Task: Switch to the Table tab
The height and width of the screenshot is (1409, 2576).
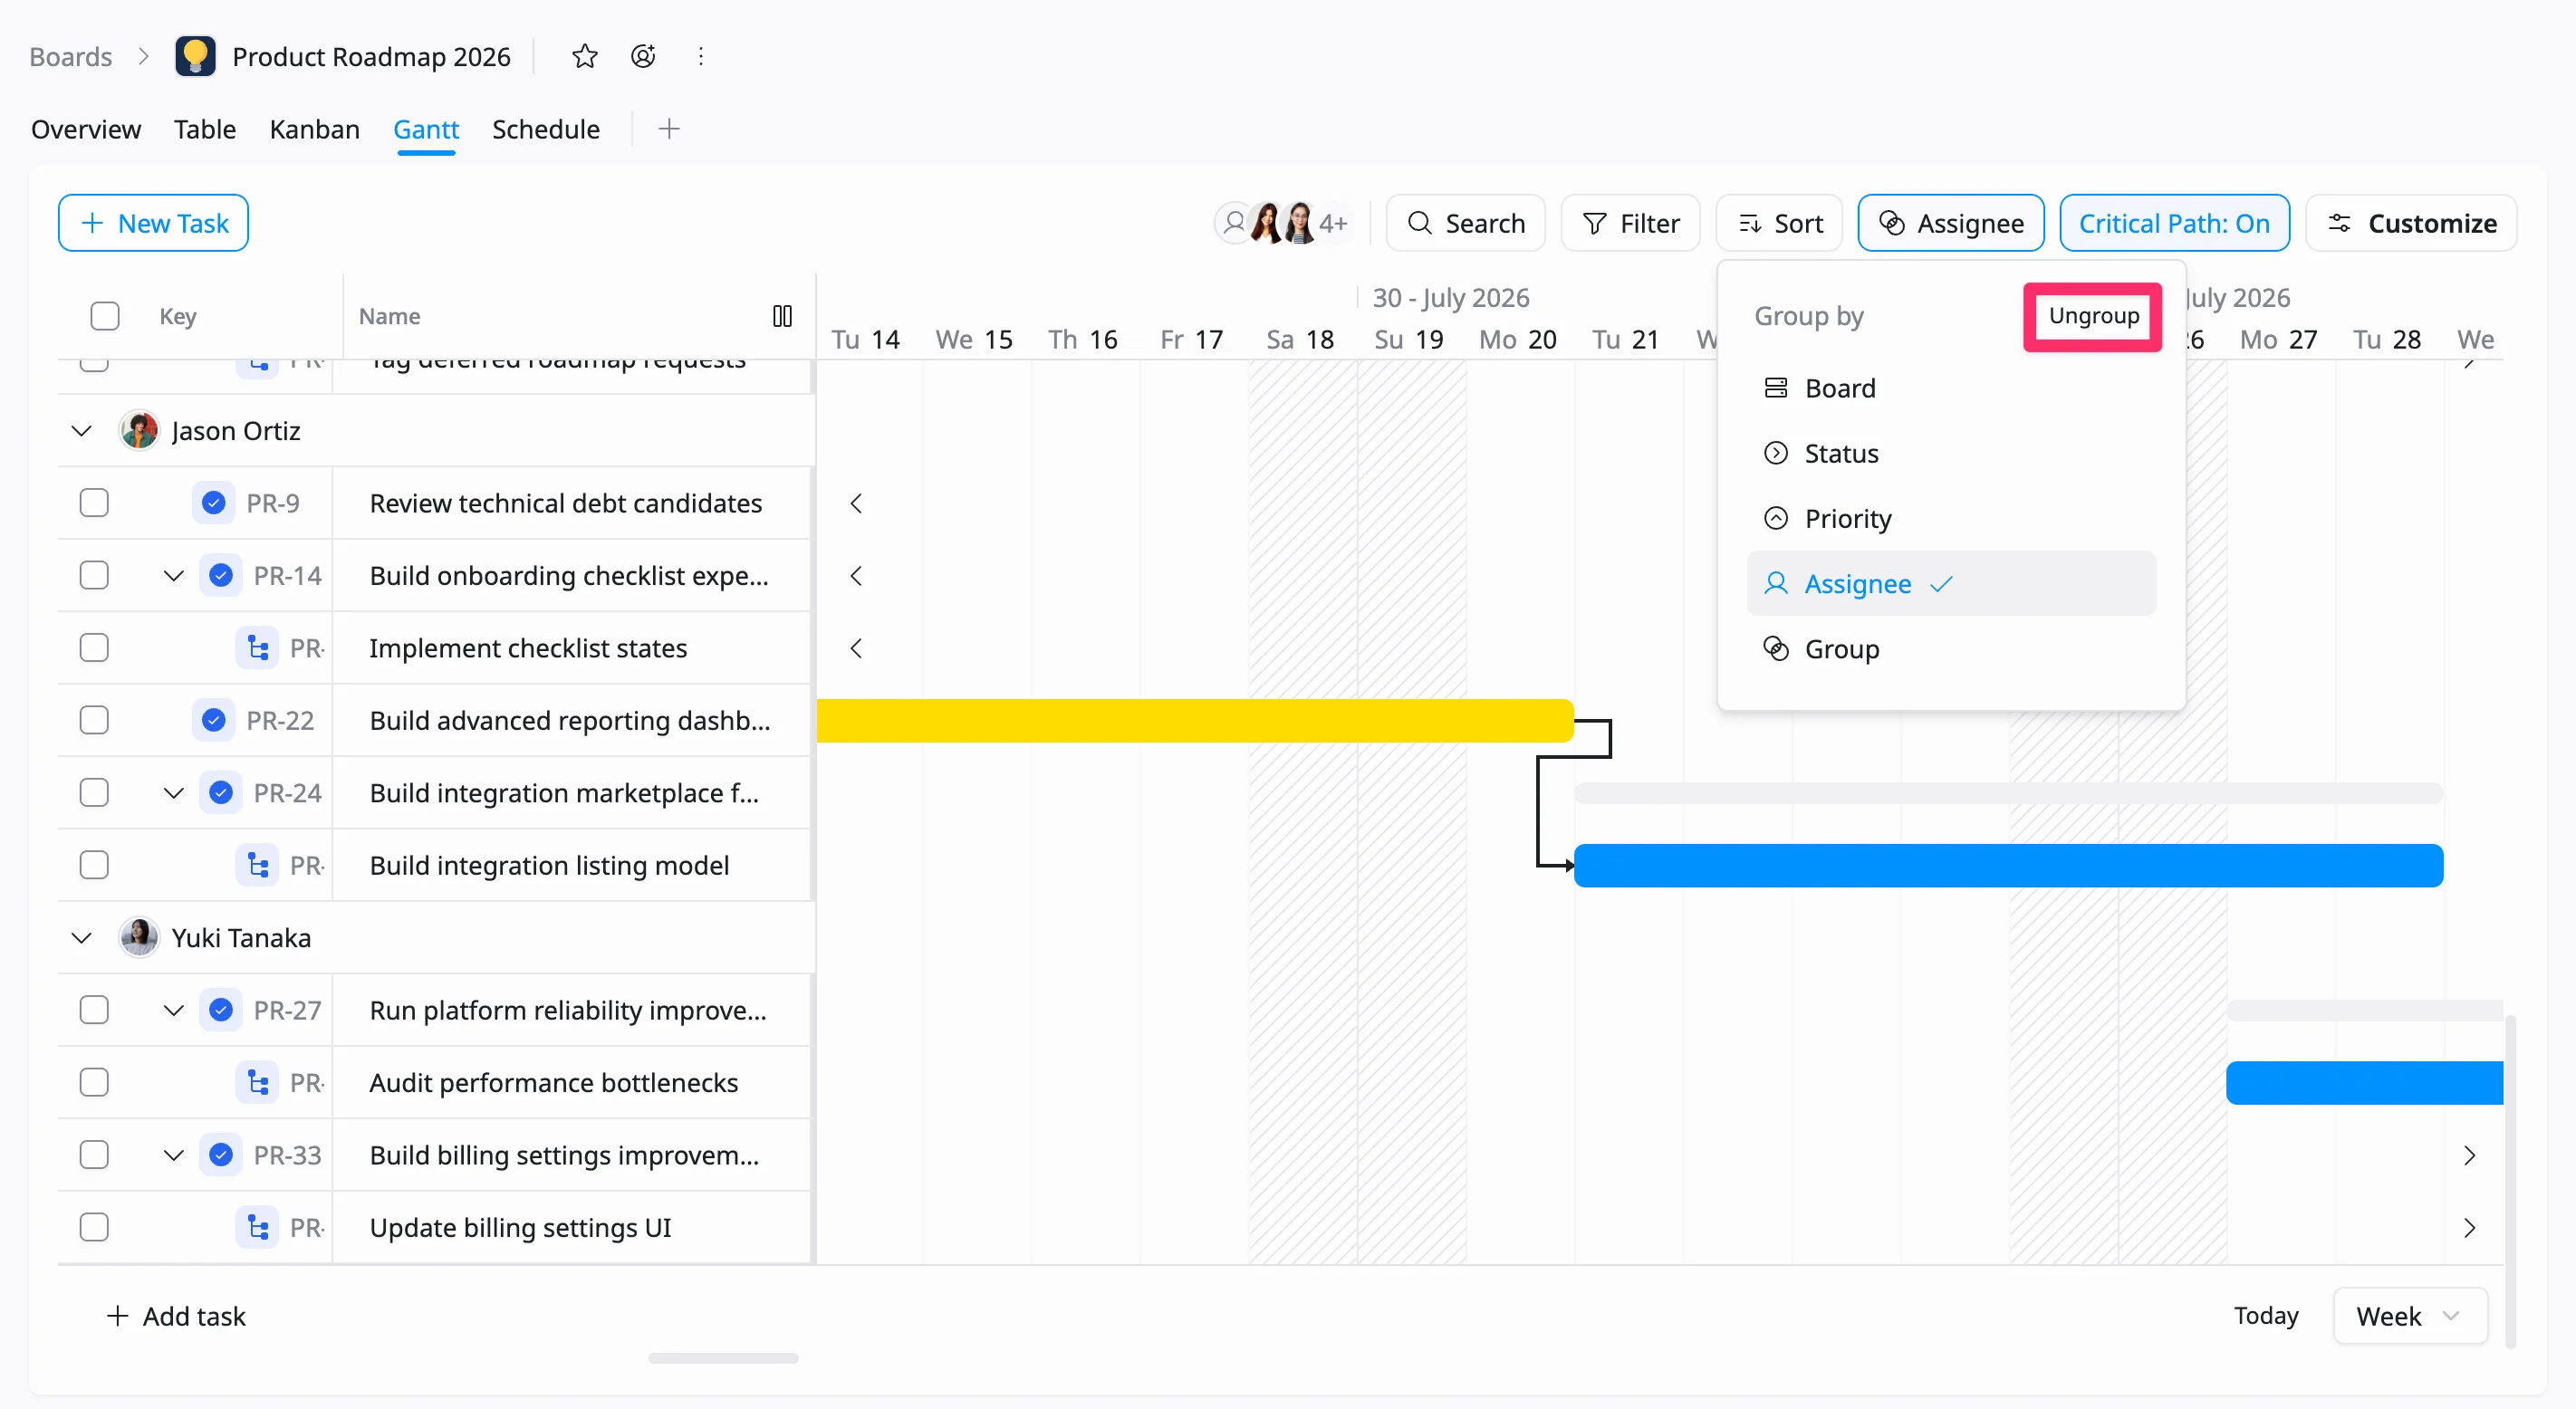Action: (205, 129)
